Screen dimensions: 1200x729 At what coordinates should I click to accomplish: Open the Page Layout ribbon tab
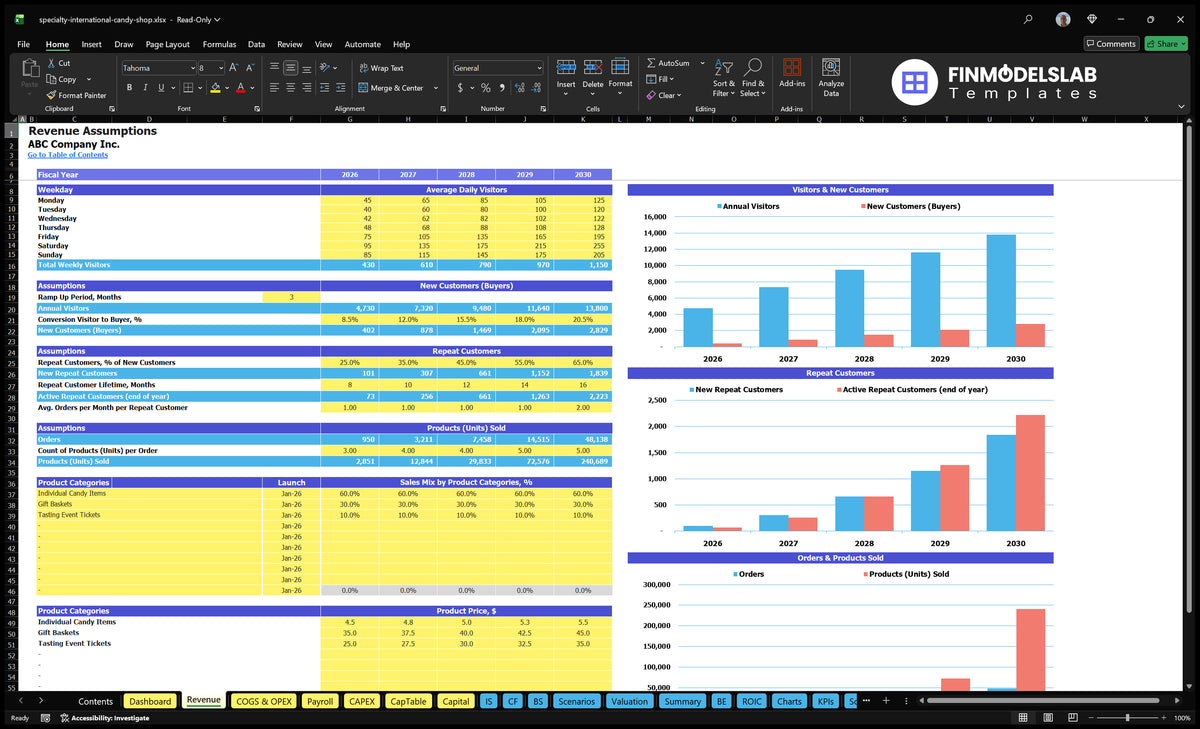pyautogui.click(x=167, y=44)
